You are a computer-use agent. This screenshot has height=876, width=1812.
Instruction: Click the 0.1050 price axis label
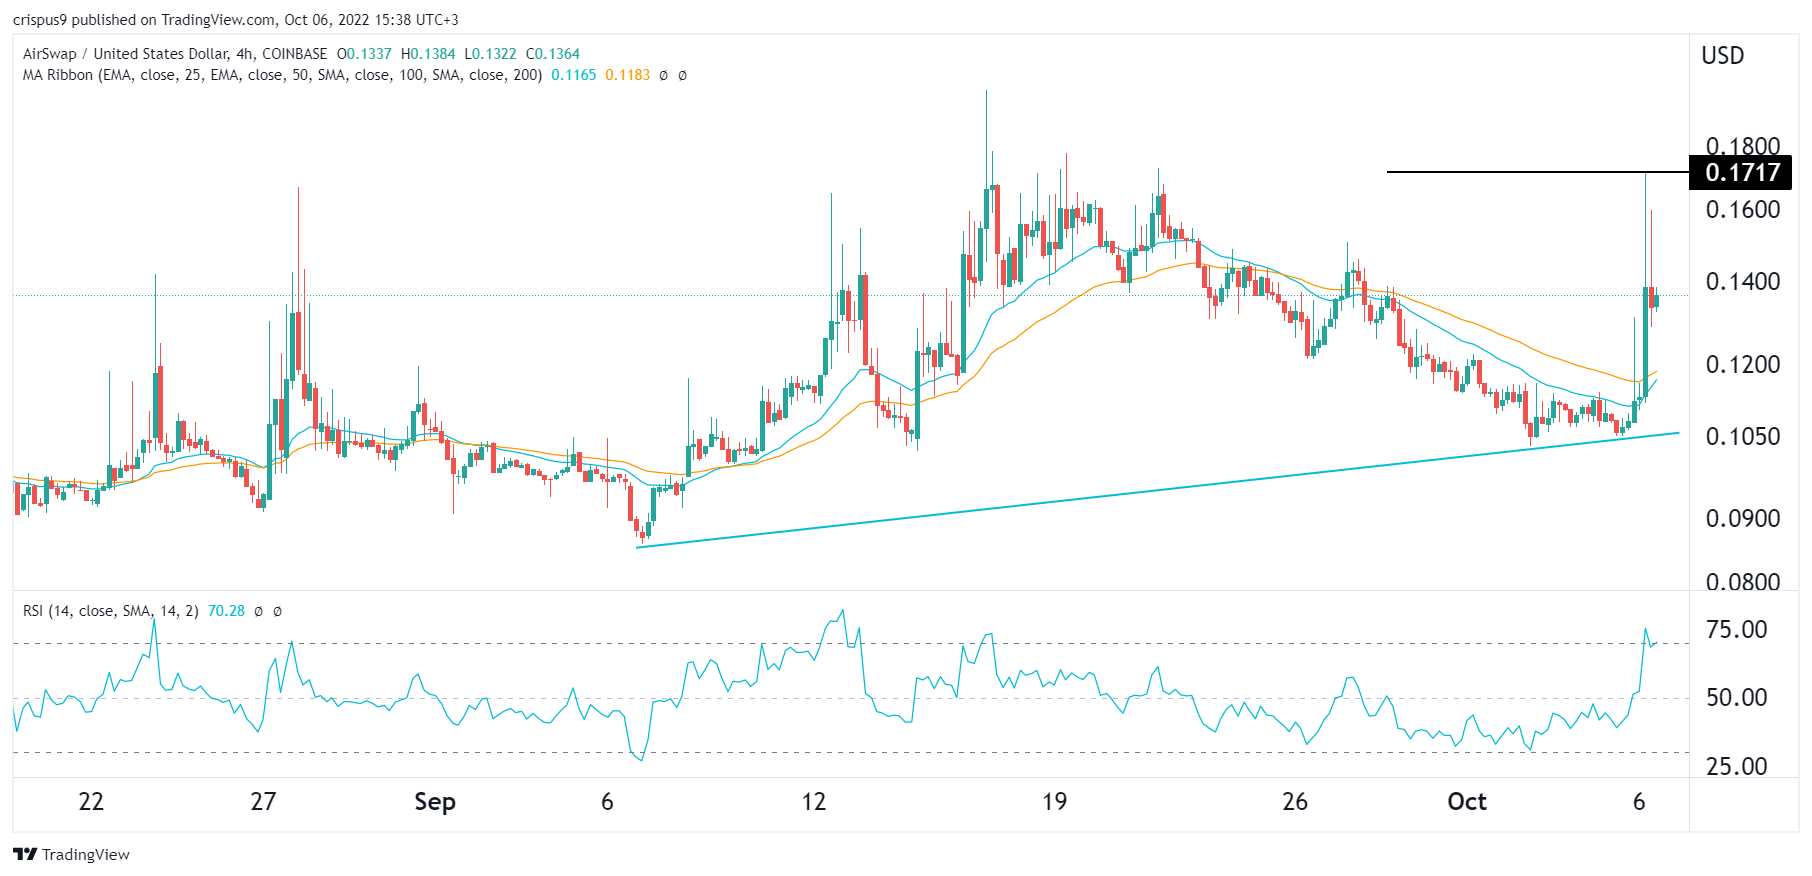[x=1743, y=437]
